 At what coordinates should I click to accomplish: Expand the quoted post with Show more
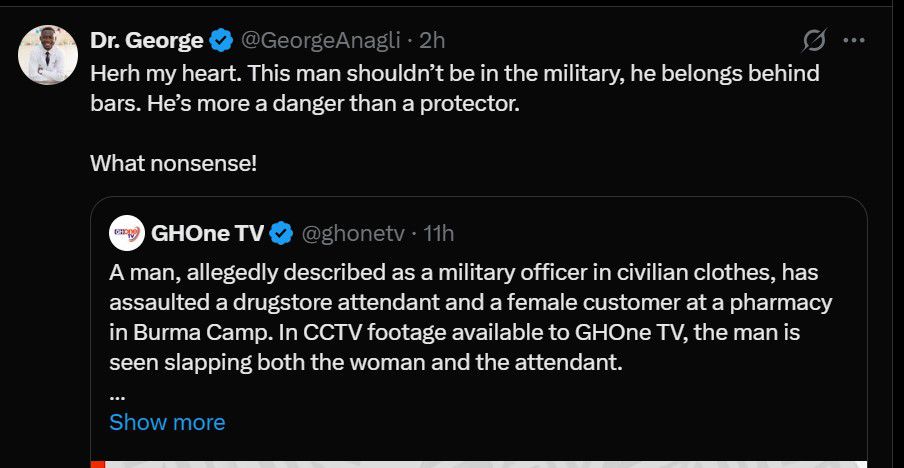click(x=167, y=422)
